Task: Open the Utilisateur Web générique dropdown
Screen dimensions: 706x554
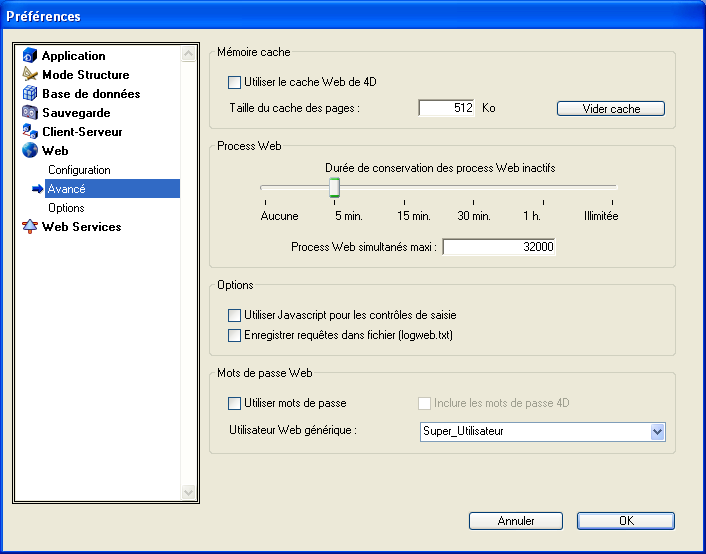Action: 657,432
